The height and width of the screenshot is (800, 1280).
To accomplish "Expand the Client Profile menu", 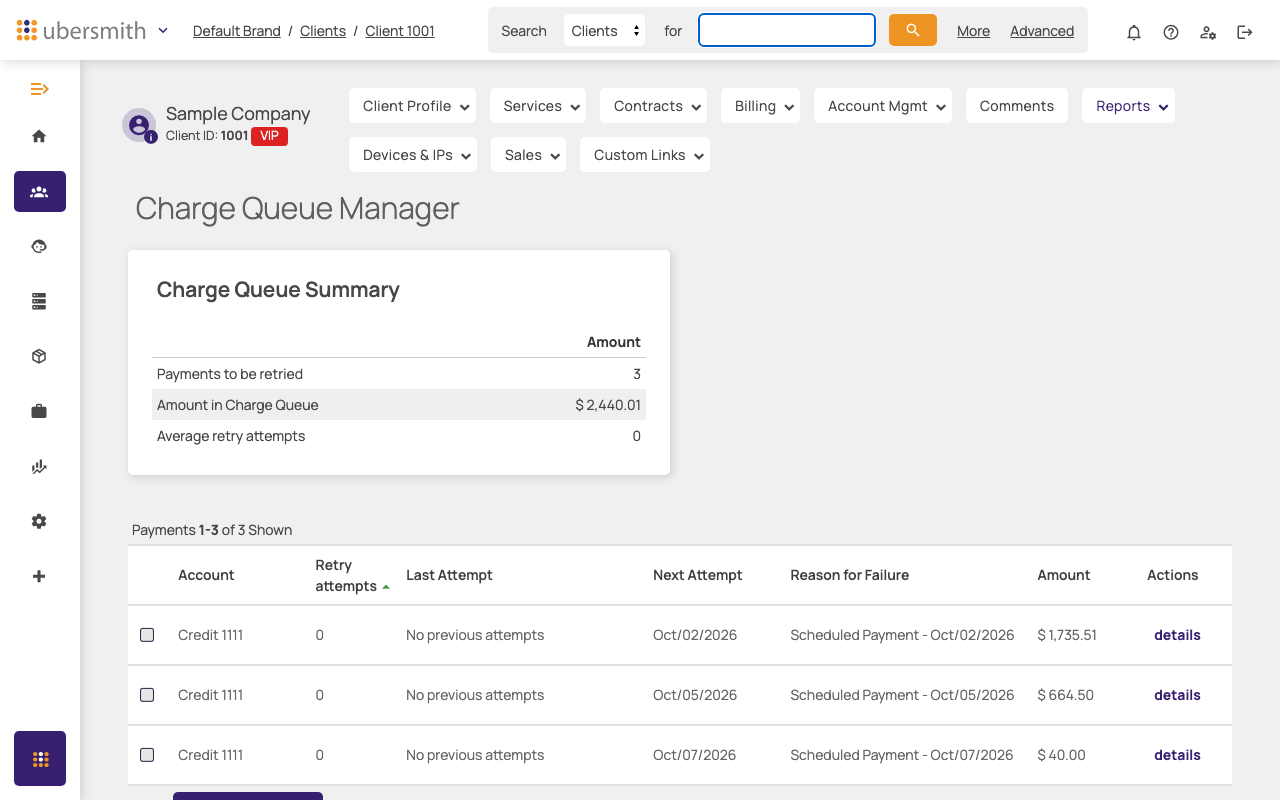I will (x=412, y=106).
